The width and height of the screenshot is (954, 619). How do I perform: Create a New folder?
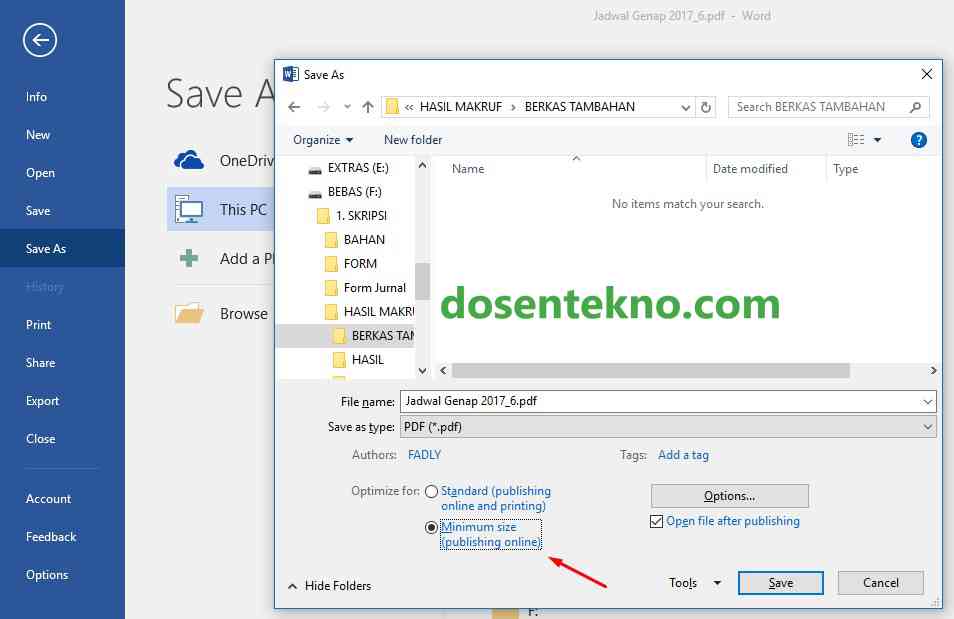point(413,140)
